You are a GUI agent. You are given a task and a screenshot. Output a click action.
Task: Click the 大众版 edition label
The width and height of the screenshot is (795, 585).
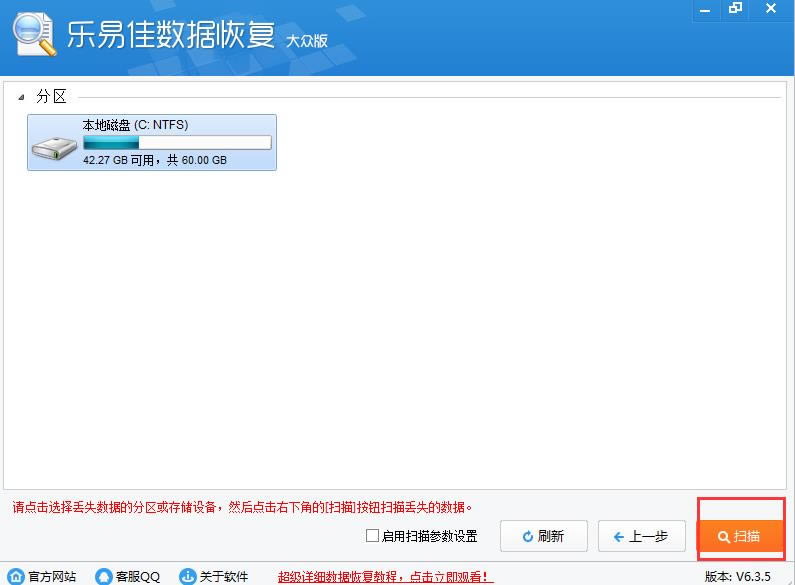point(307,41)
